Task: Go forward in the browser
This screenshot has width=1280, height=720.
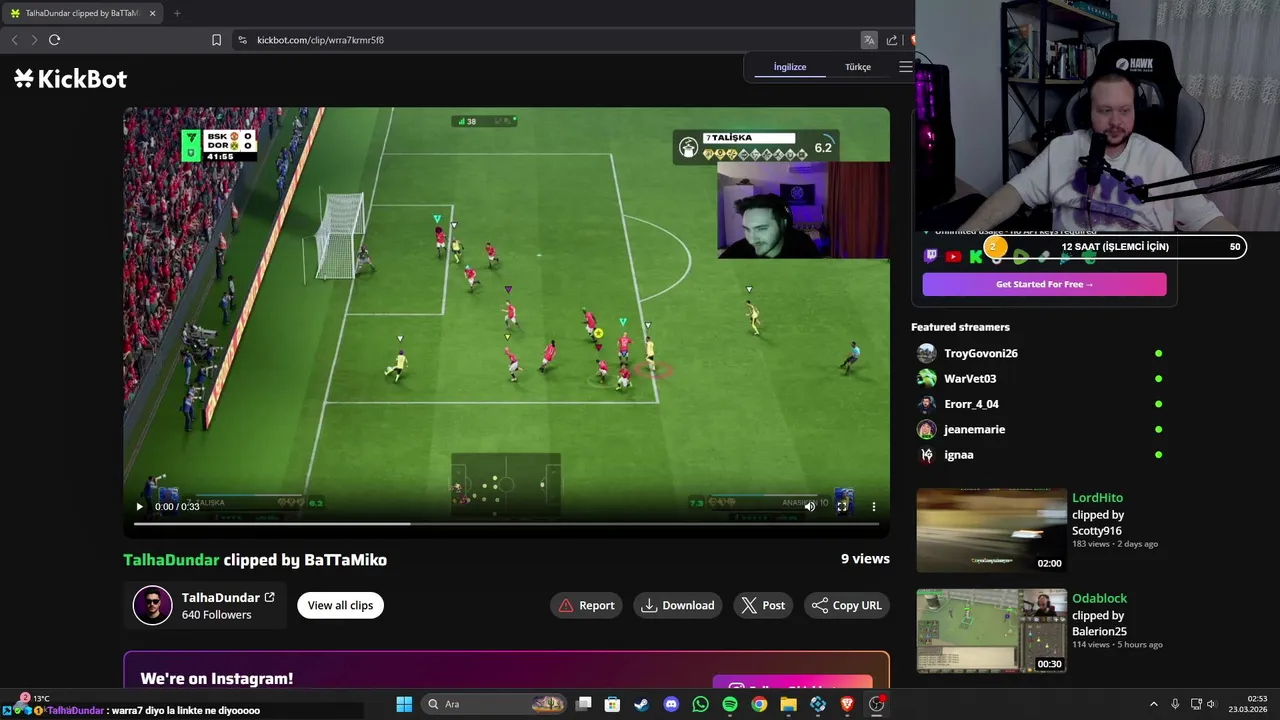Action: click(33, 40)
